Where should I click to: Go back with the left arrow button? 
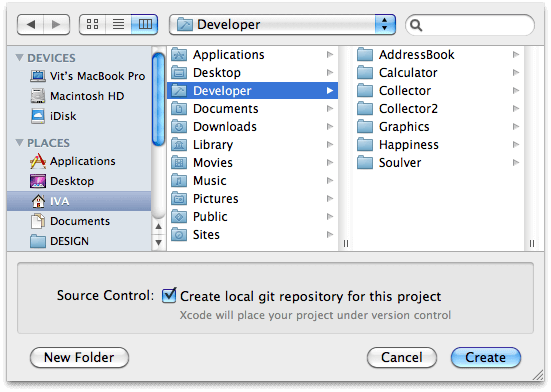tap(31, 24)
